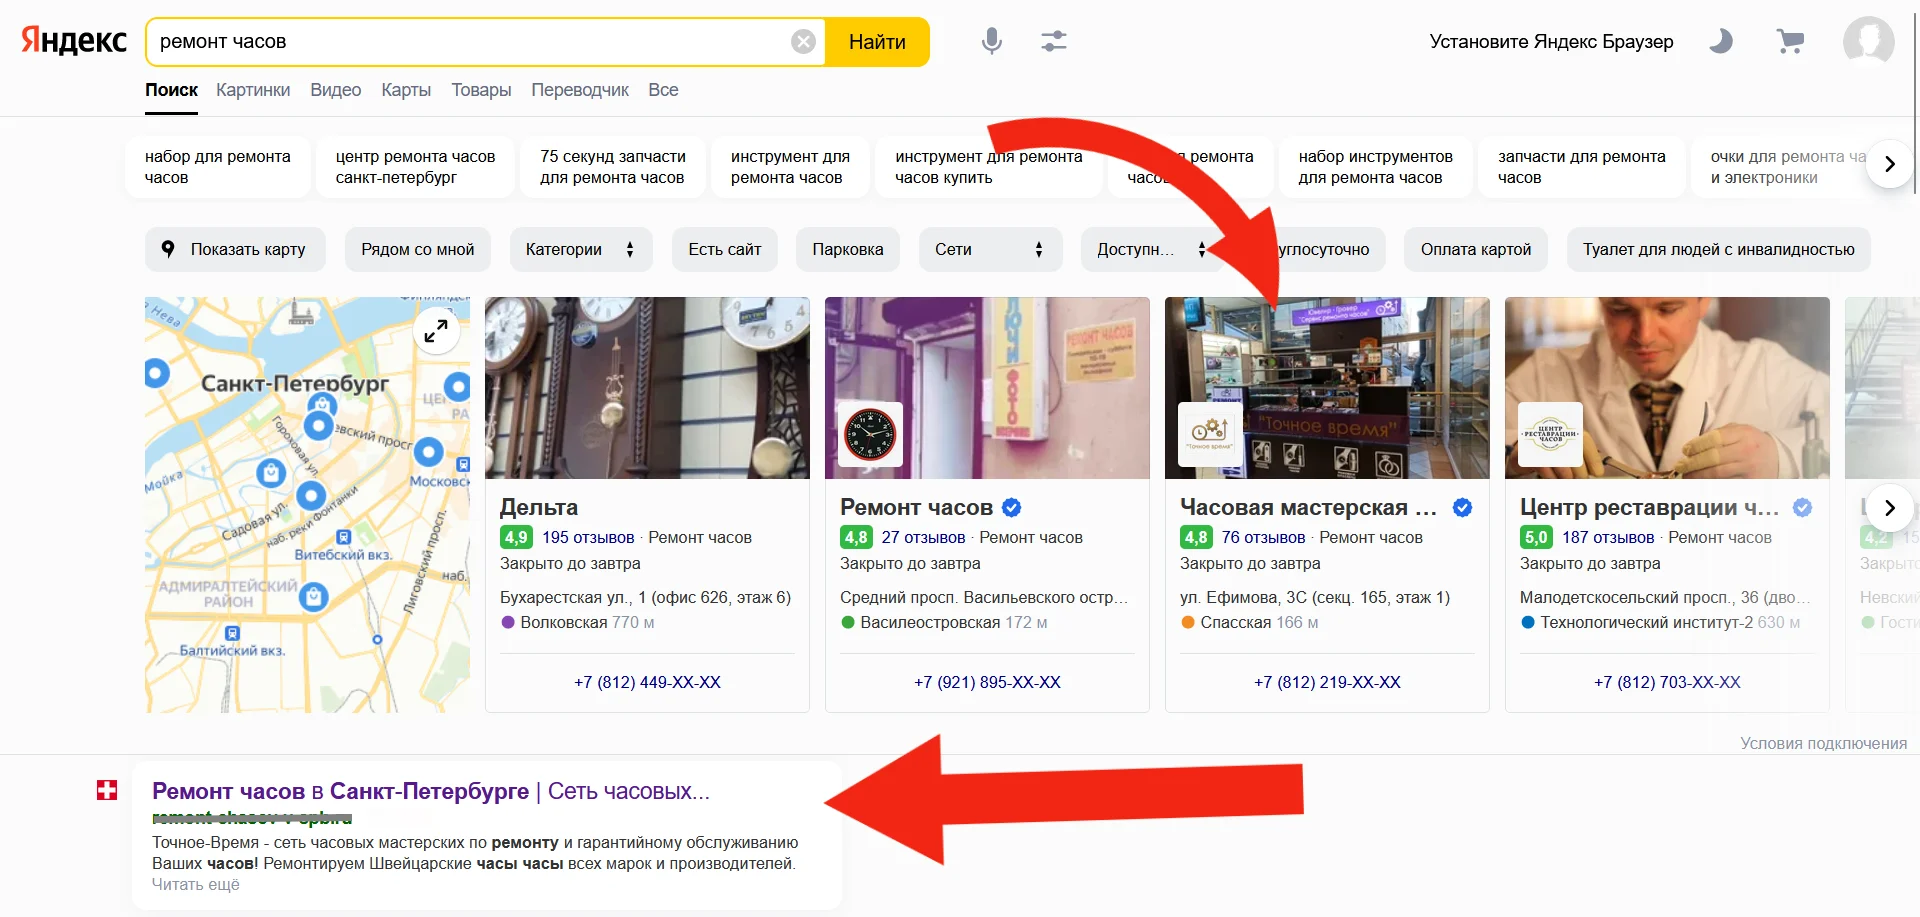Open Ремонт часов в Санкт-Петербурге result title
Viewport: 1920px width, 917px height.
[x=431, y=791]
